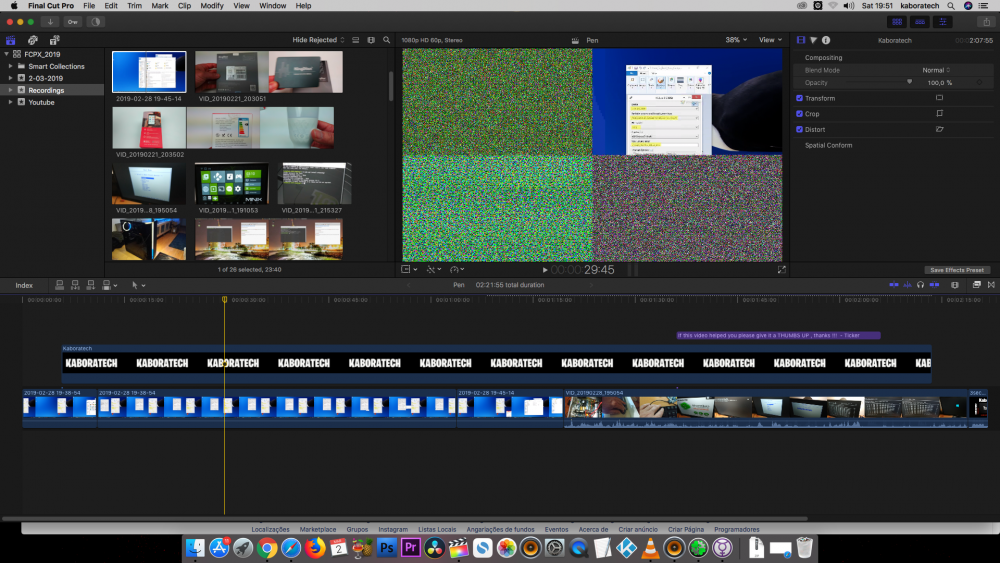This screenshot has height=563, width=1000.
Task: Click append clip to storyline button
Action: tap(91, 285)
